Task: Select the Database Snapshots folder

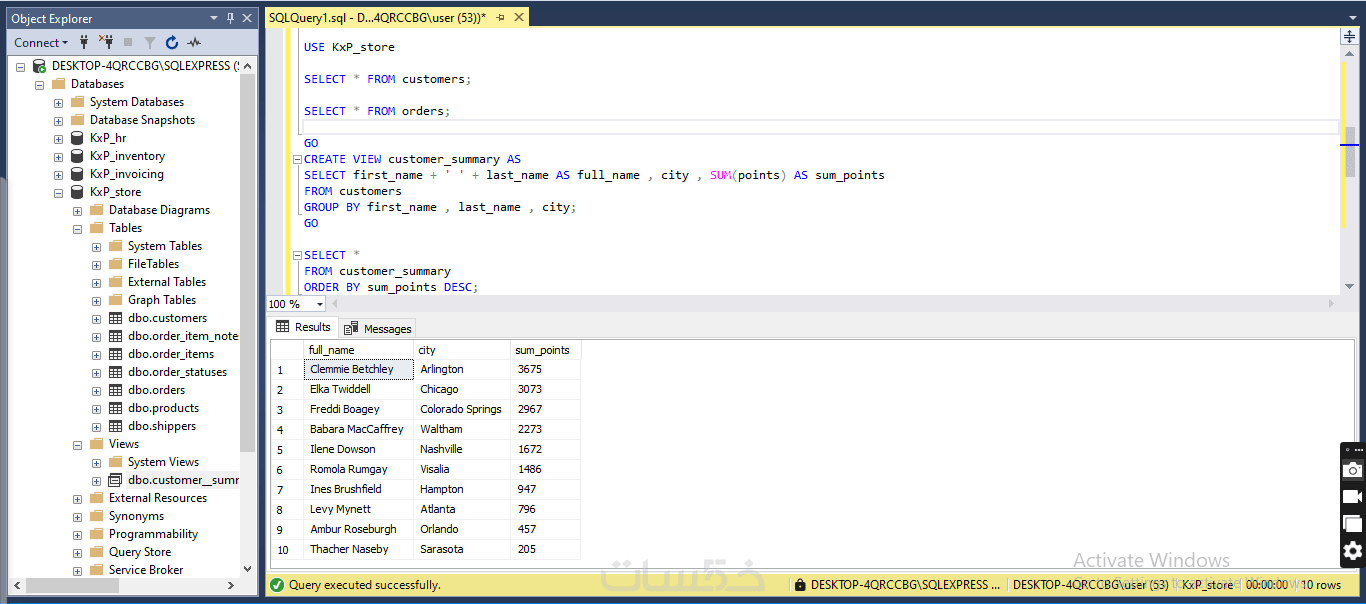Action: (142, 120)
